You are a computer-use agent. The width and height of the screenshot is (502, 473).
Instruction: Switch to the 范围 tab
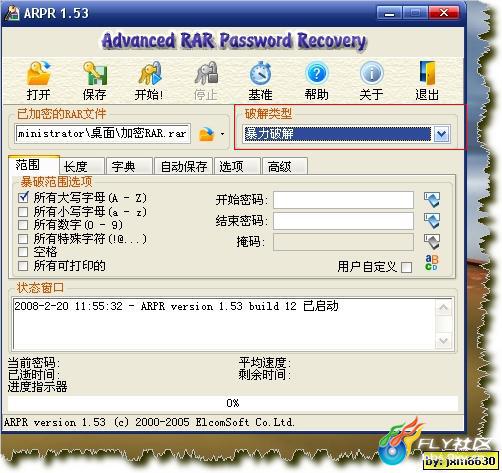(34, 165)
